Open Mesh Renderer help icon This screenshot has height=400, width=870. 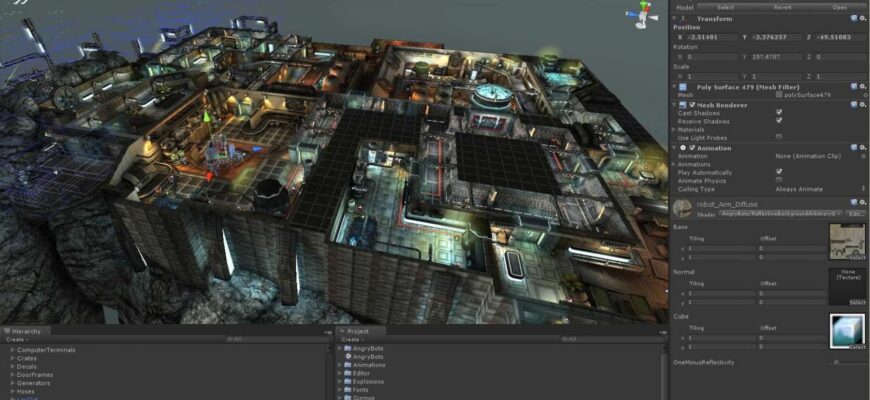point(854,104)
